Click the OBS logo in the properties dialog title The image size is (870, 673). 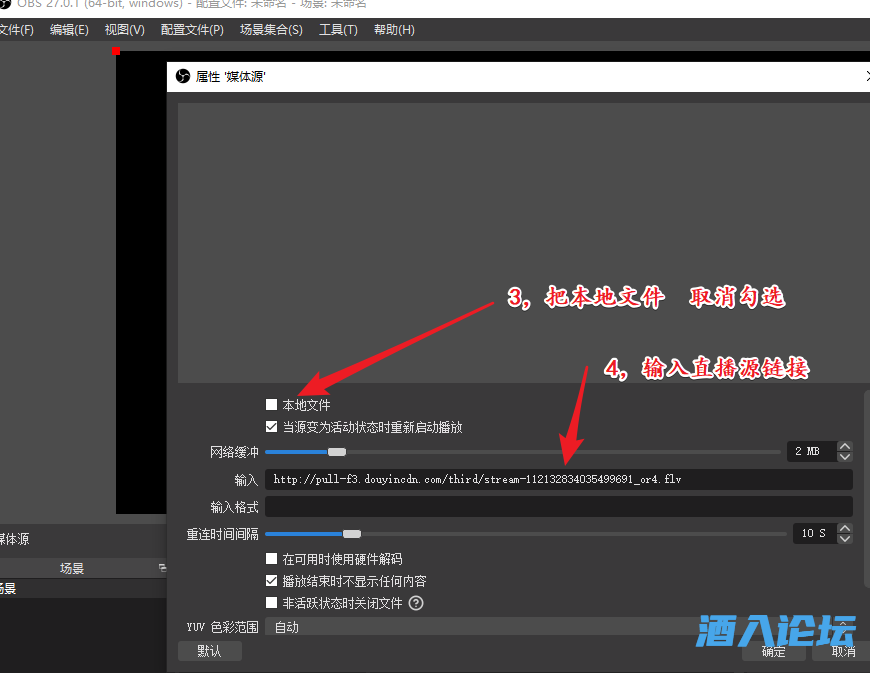(x=183, y=76)
